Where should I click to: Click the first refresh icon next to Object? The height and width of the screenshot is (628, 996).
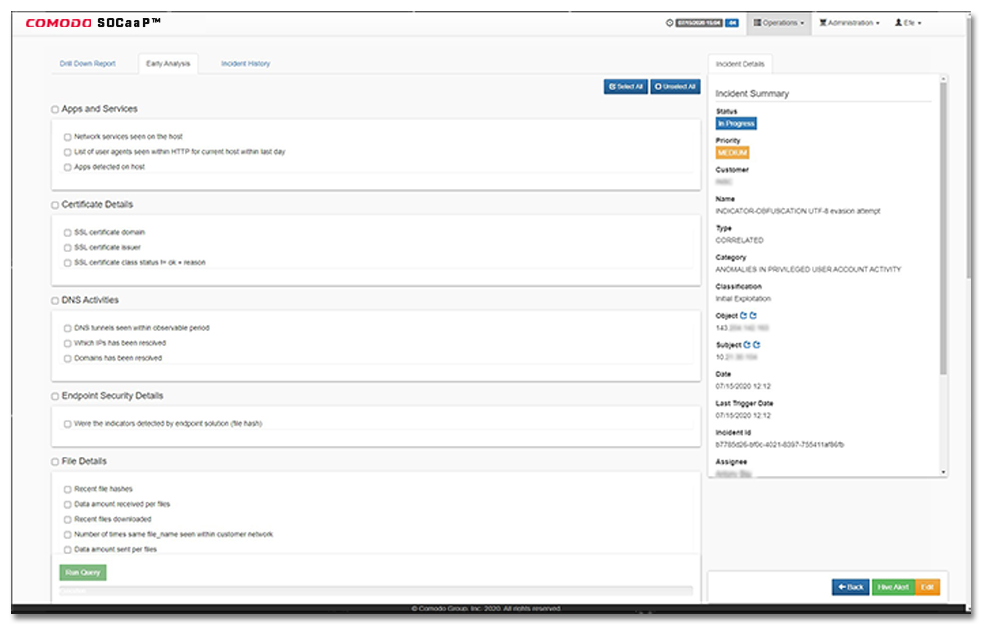click(x=743, y=316)
